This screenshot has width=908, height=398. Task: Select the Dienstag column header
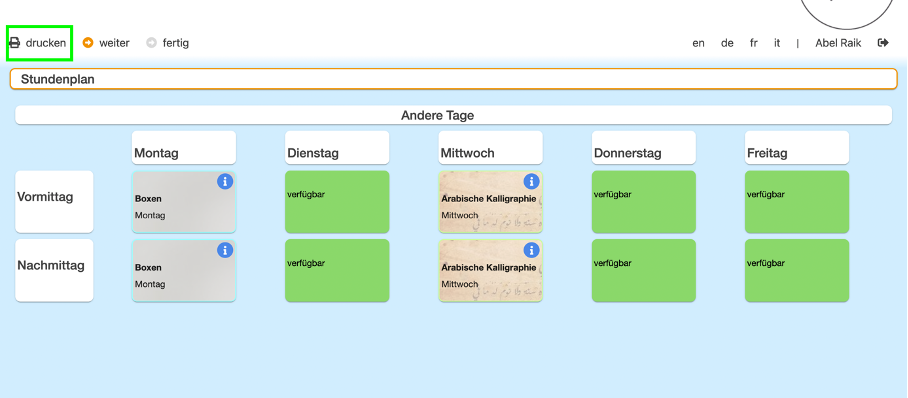[x=337, y=148]
